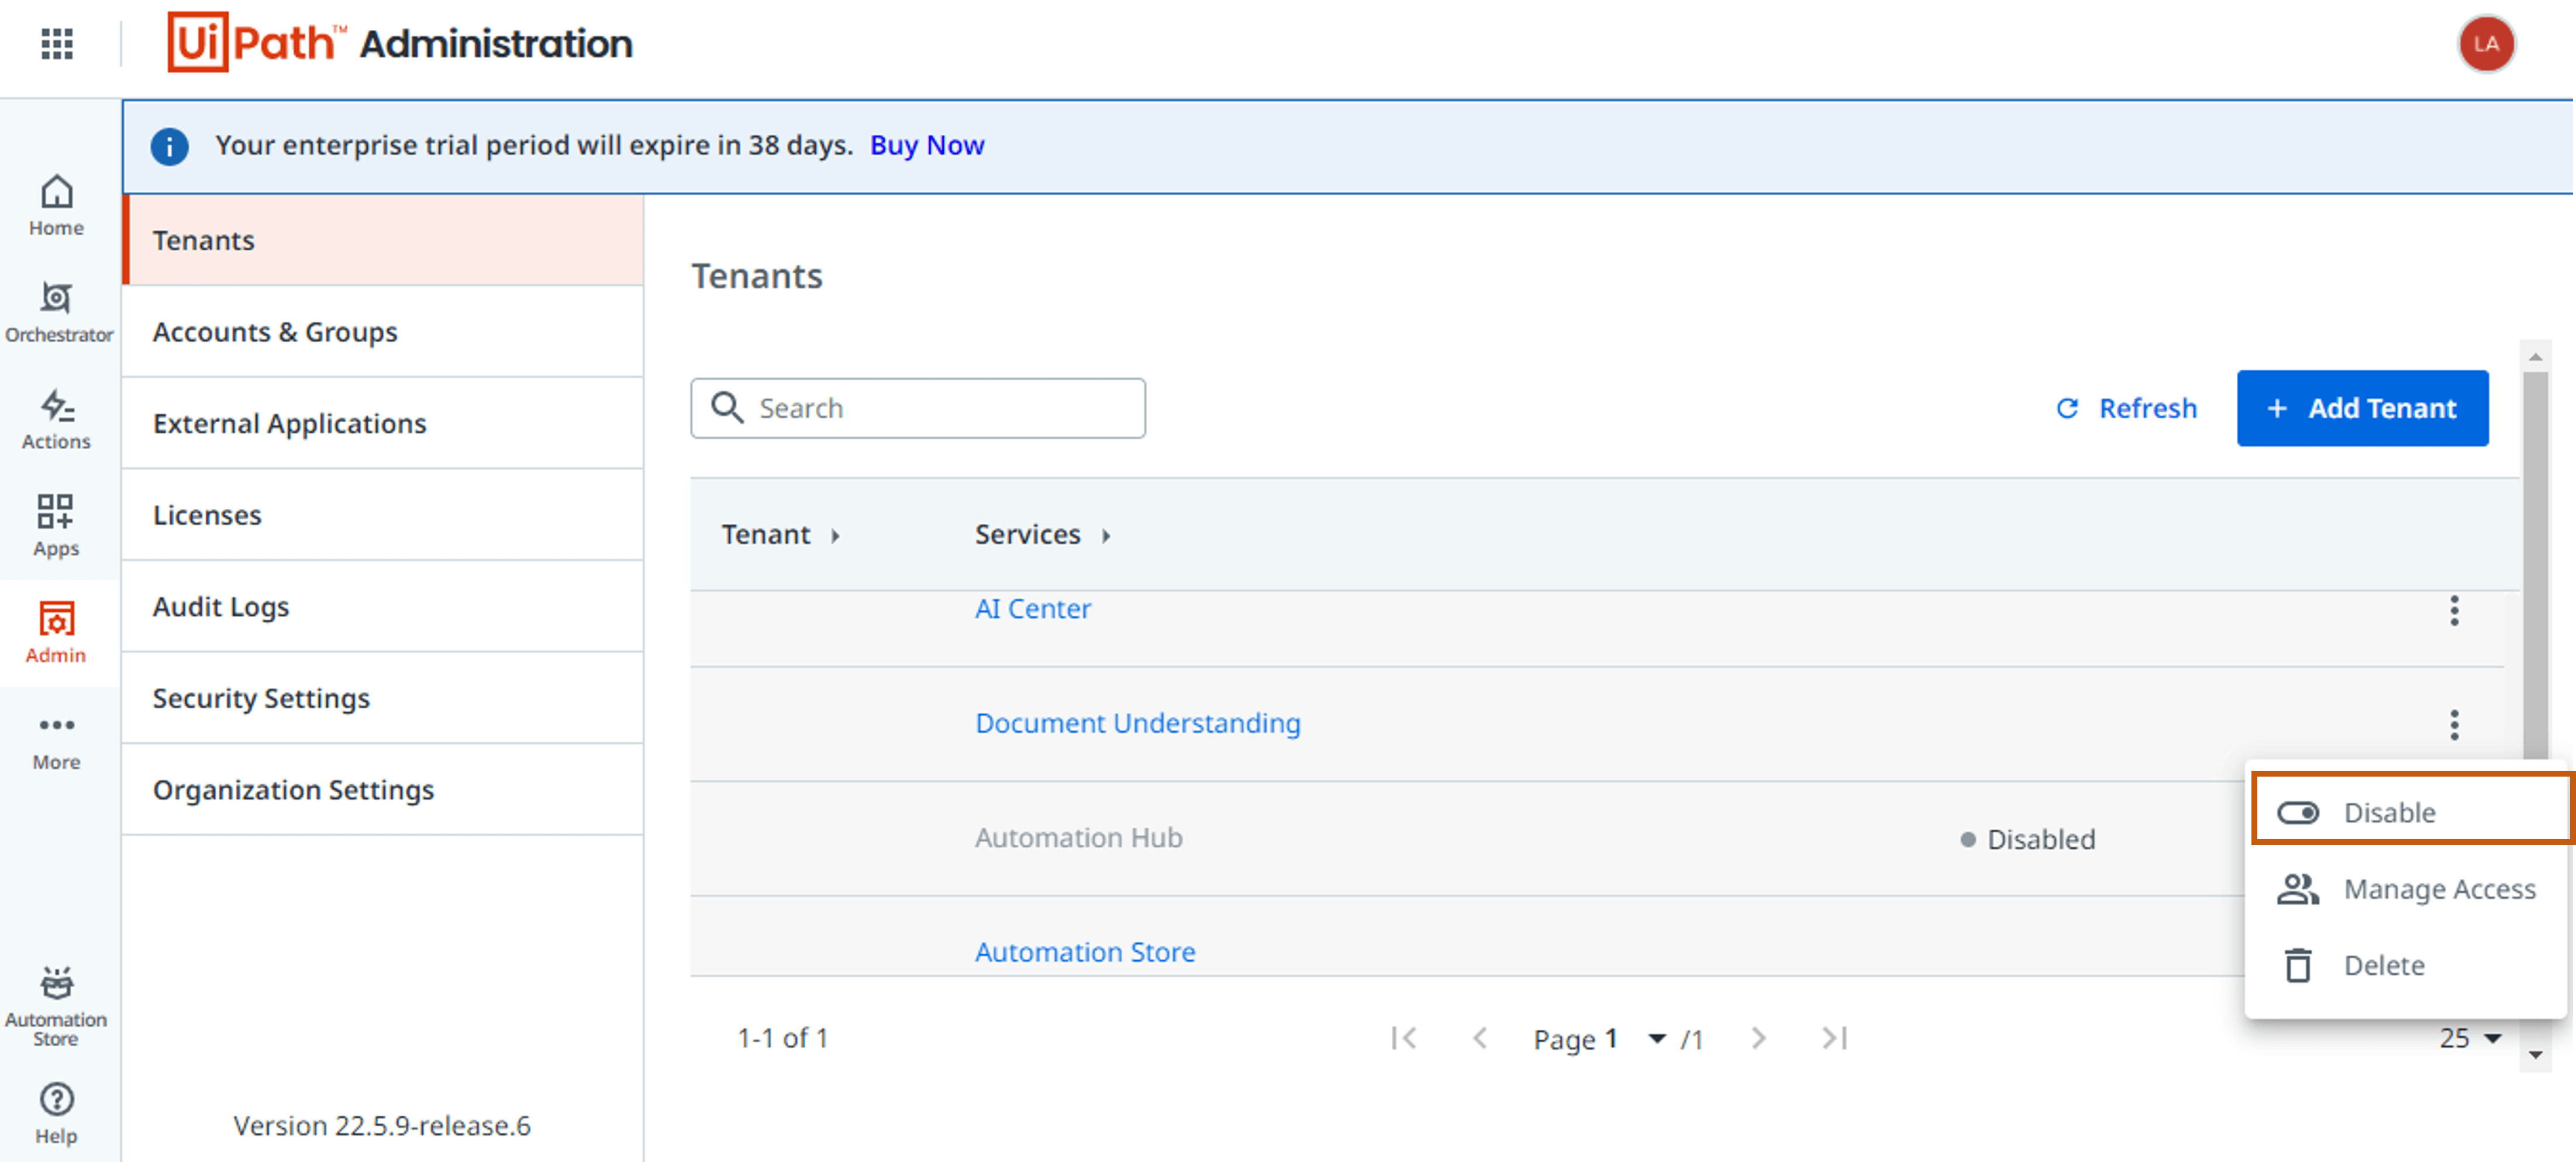Open the Document Understanding service link
Viewport: 2576px width, 1162px height.
[x=1137, y=724]
